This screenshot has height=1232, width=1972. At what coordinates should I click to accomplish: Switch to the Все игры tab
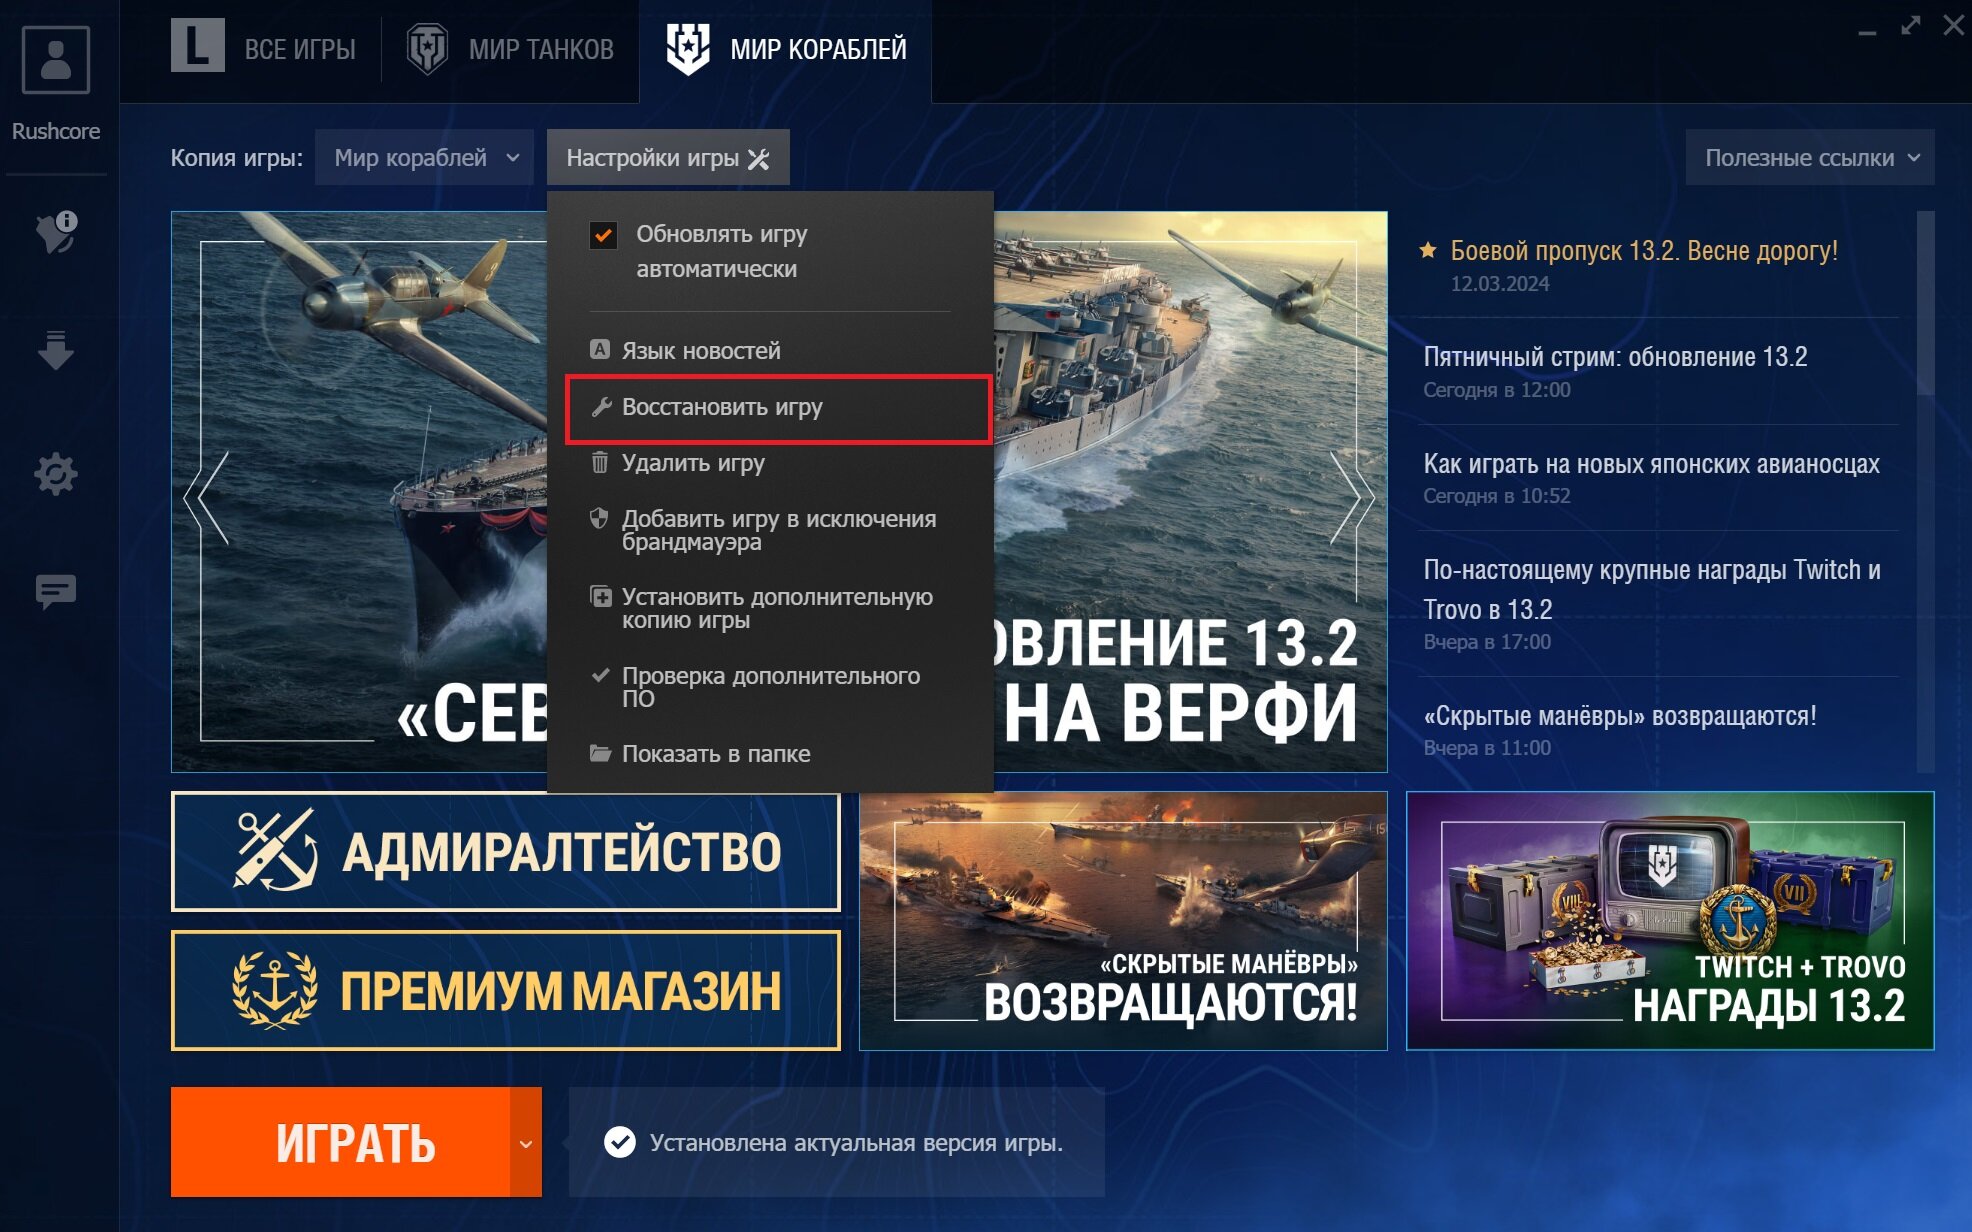(x=264, y=48)
